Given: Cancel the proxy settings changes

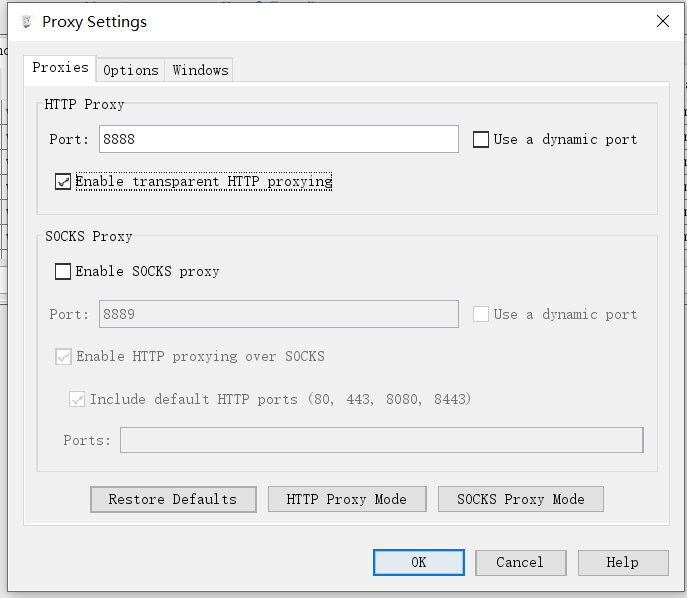Looking at the screenshot, I should (521, 563).
